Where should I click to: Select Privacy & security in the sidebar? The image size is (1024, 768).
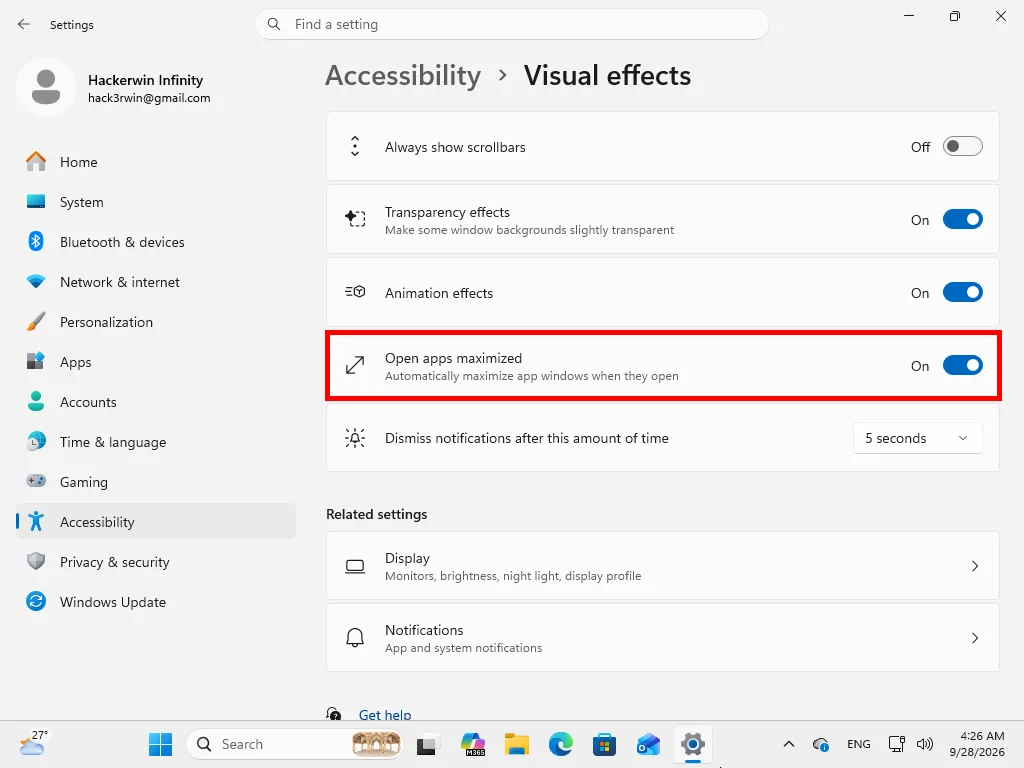(x=155, y=562)
